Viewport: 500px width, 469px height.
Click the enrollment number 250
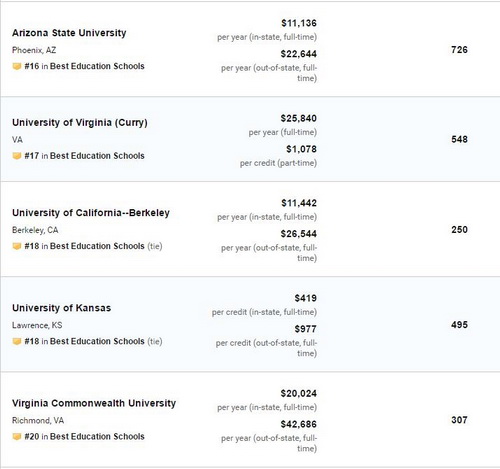point(459,230)
